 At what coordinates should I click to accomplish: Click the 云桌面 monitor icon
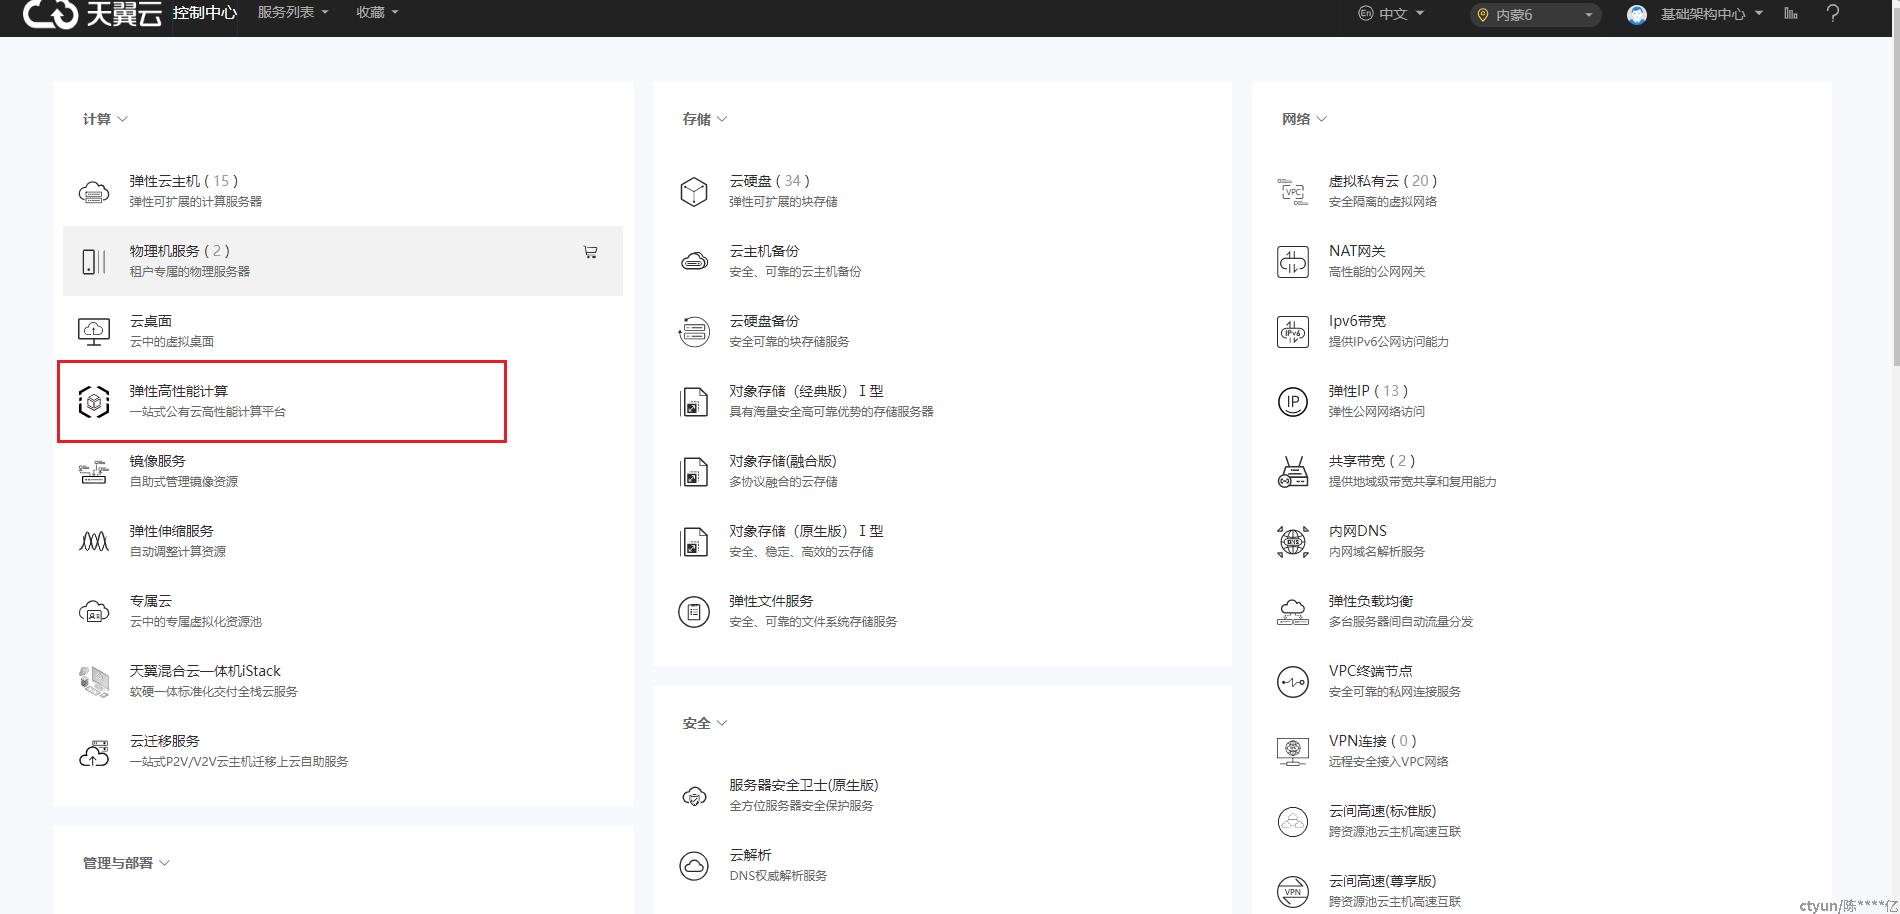94,331
